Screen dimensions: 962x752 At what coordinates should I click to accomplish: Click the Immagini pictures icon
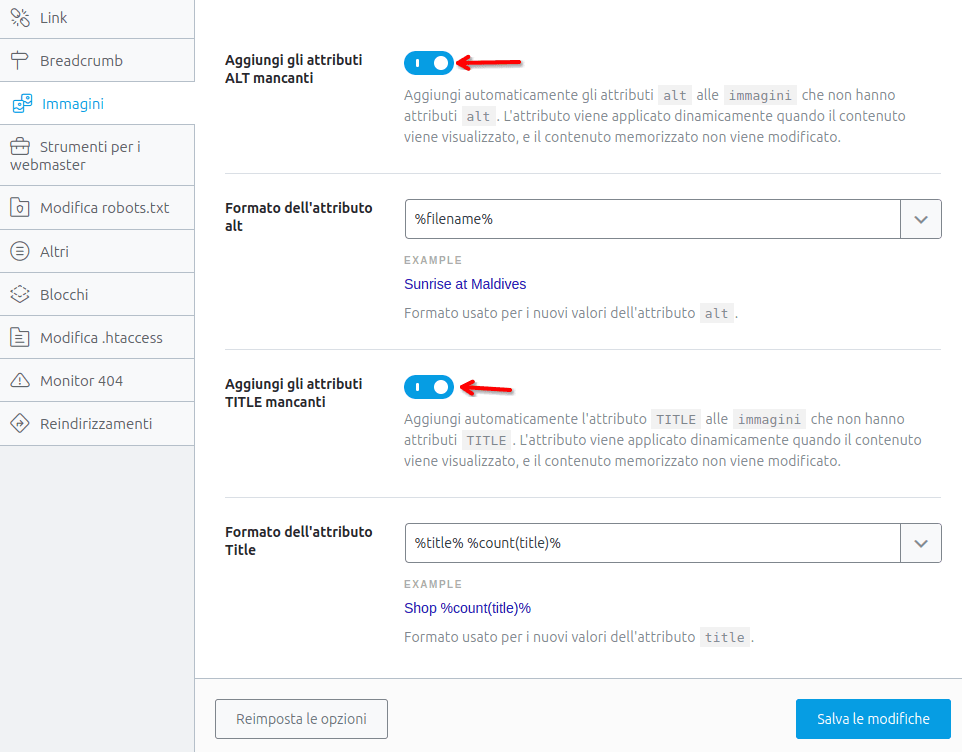[x=22, y=104]
